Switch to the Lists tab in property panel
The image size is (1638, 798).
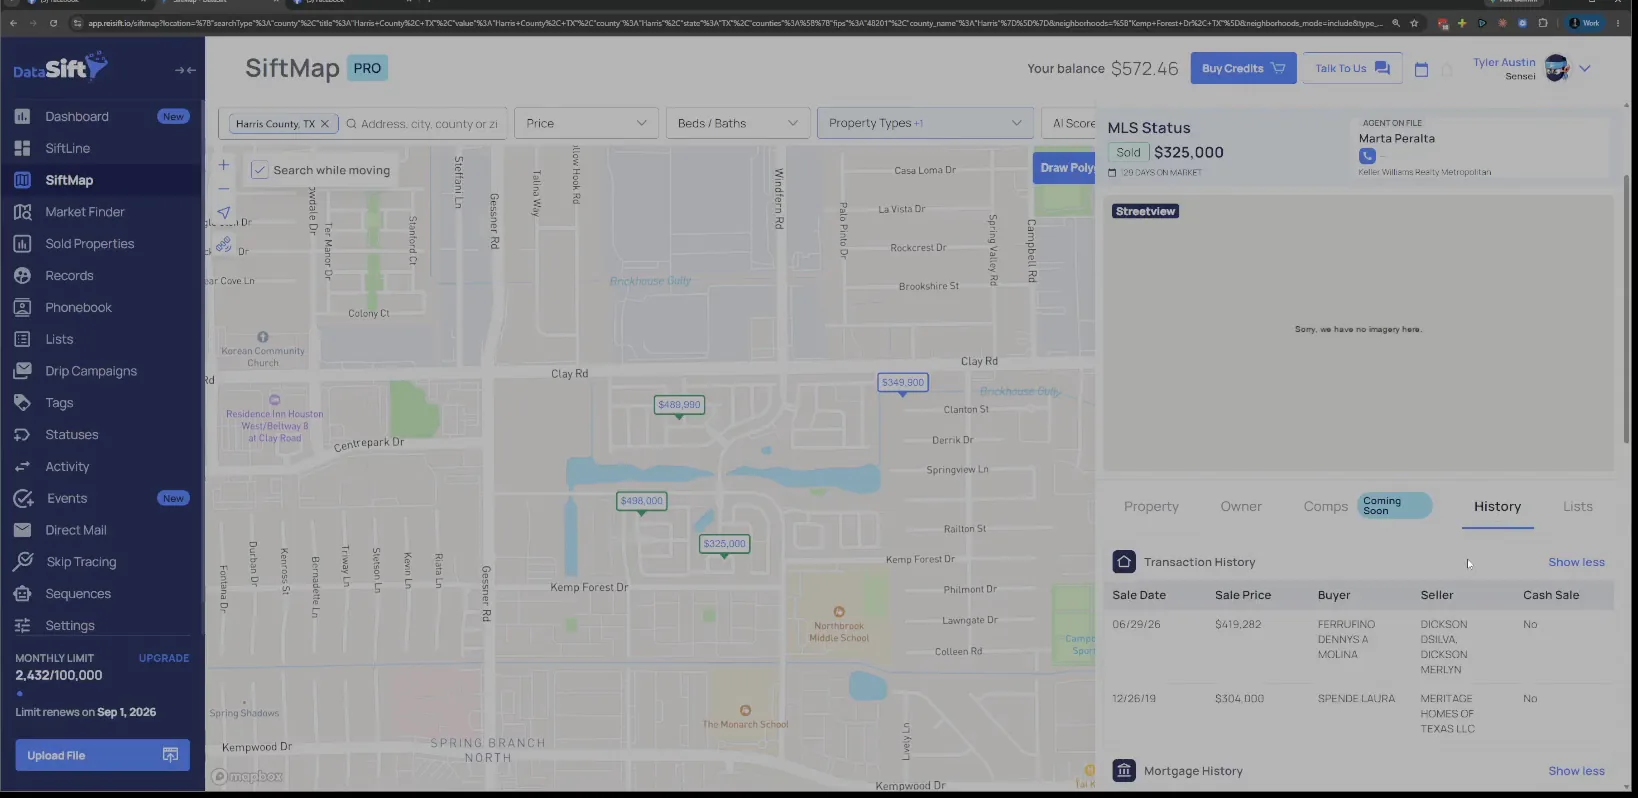coord(1578,507)
